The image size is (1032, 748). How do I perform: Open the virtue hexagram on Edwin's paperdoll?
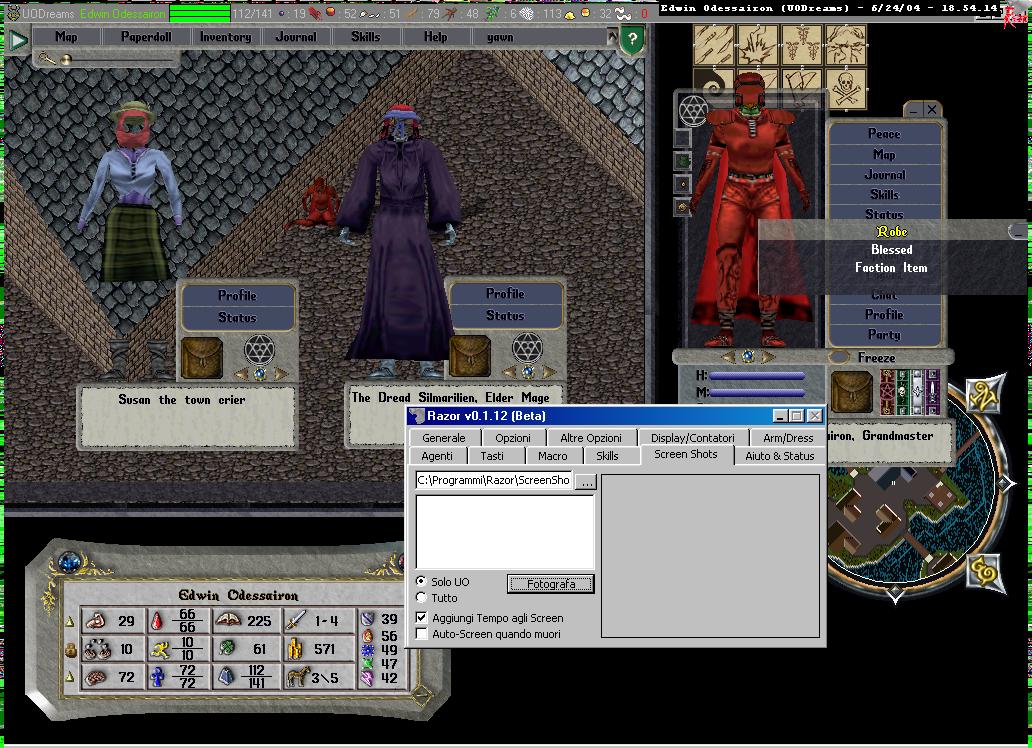[693, 109]
